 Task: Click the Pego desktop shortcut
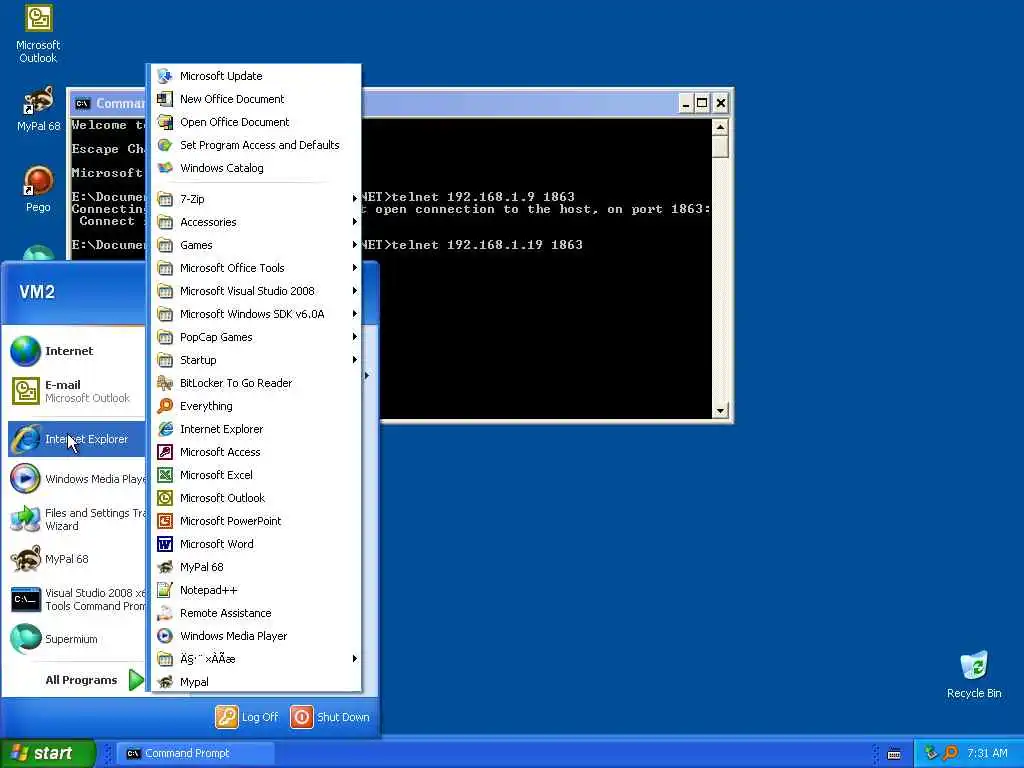click(x=38, y=189)
